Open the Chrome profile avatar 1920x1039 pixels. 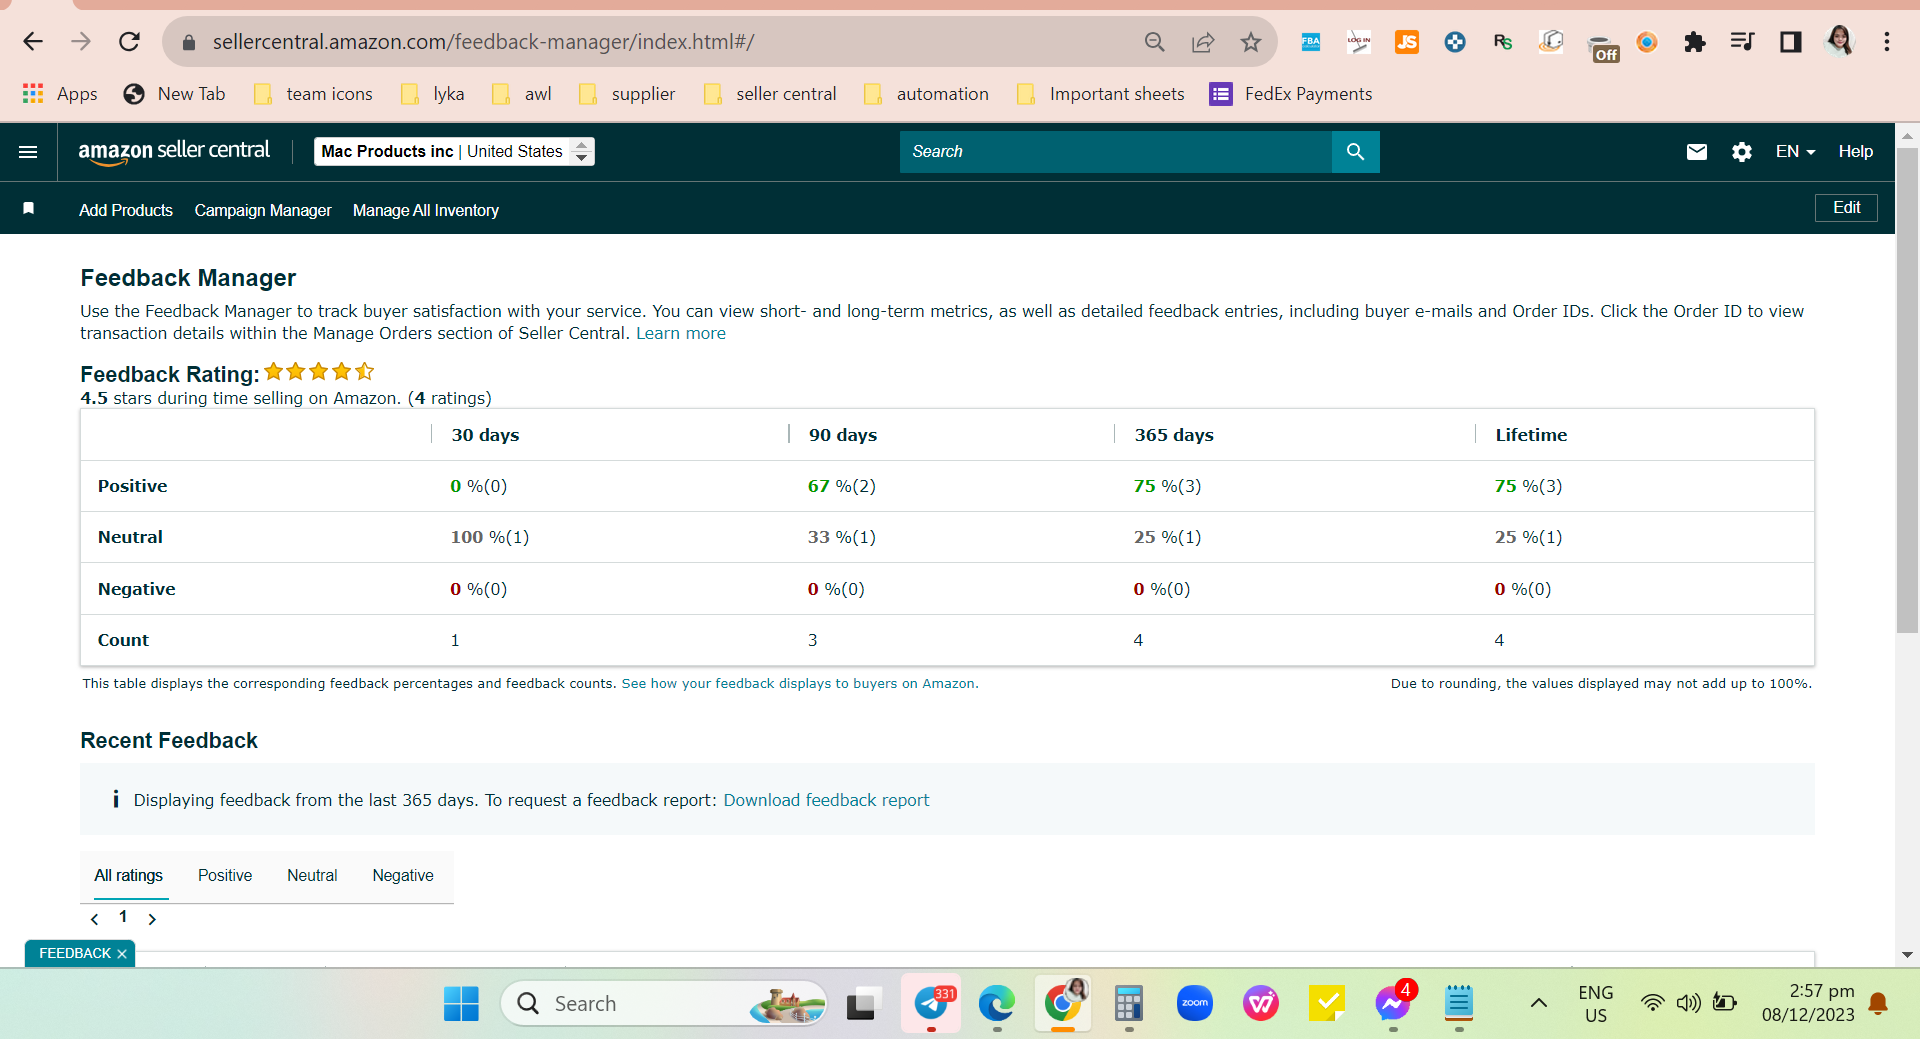1839,41
